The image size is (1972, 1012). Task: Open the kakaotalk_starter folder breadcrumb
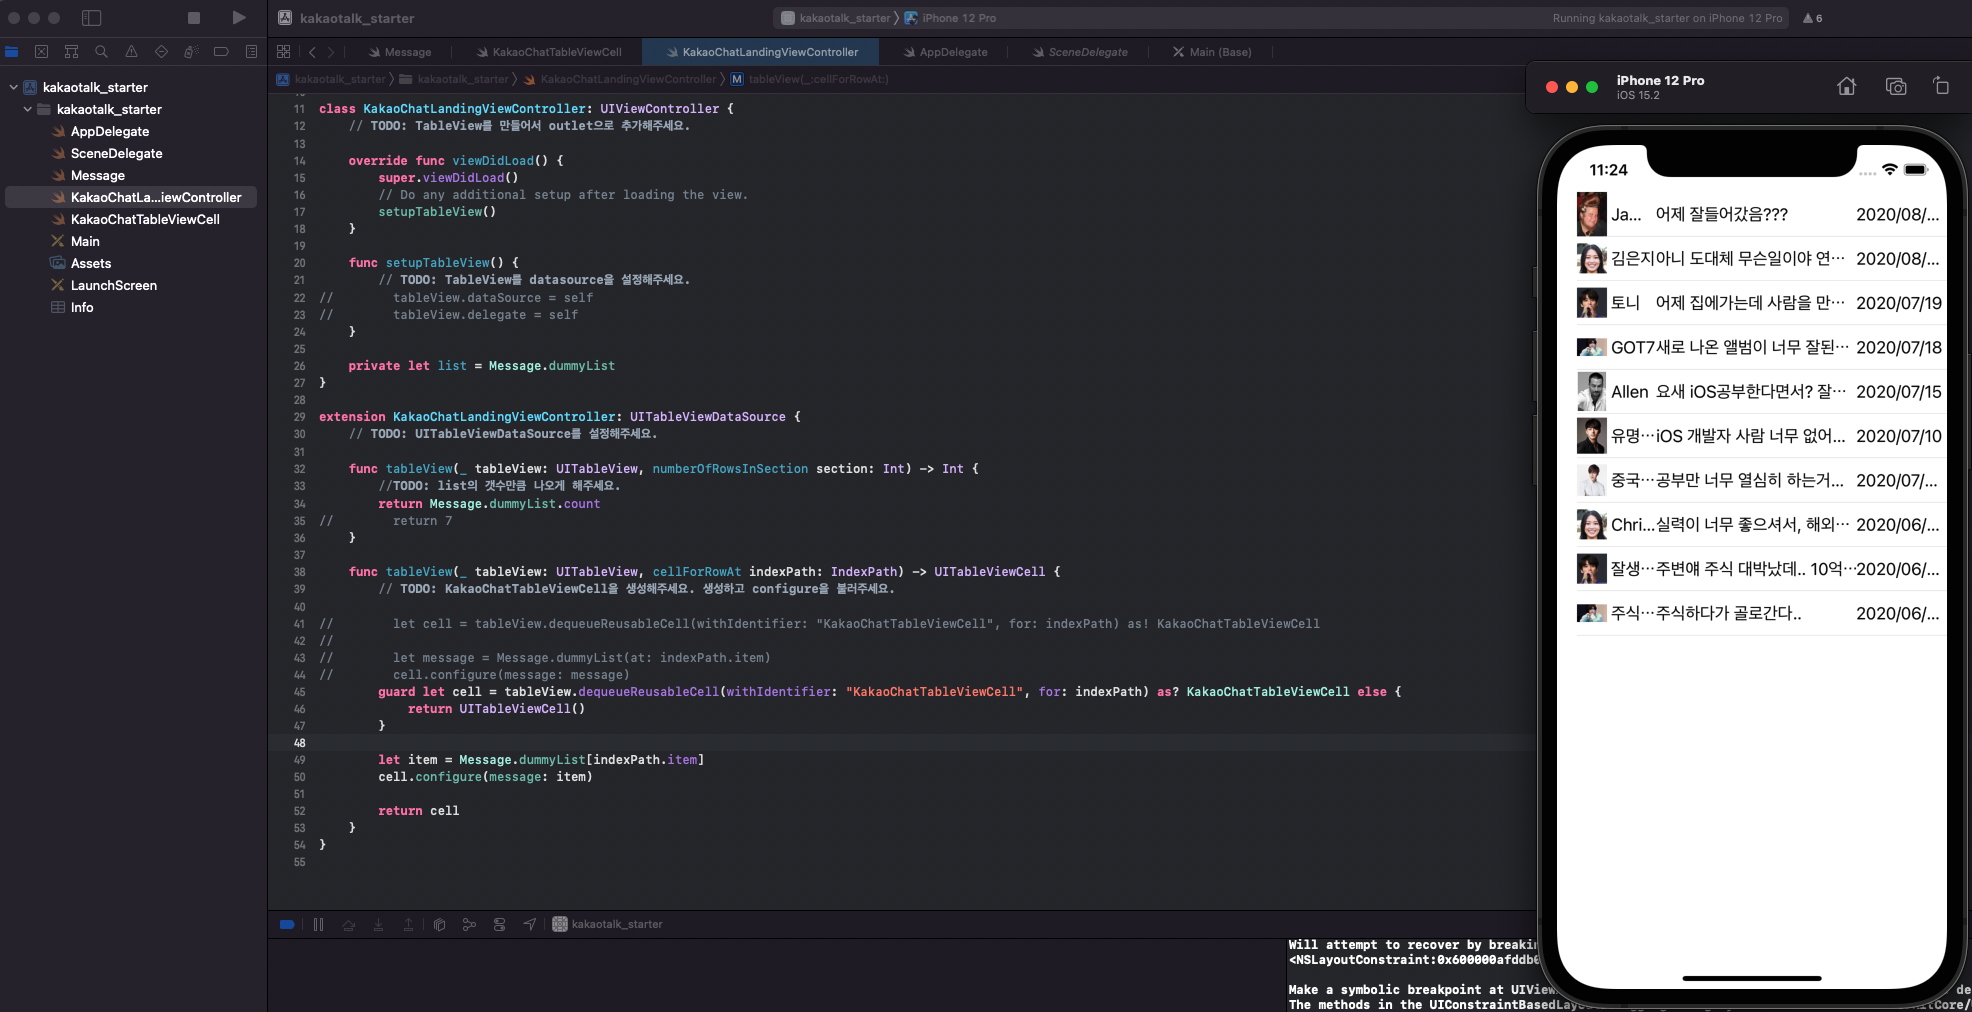click(x=454, y=79)
